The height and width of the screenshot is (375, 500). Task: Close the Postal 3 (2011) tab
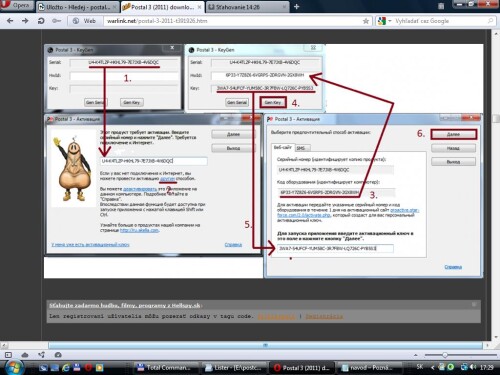coord(199,7)
